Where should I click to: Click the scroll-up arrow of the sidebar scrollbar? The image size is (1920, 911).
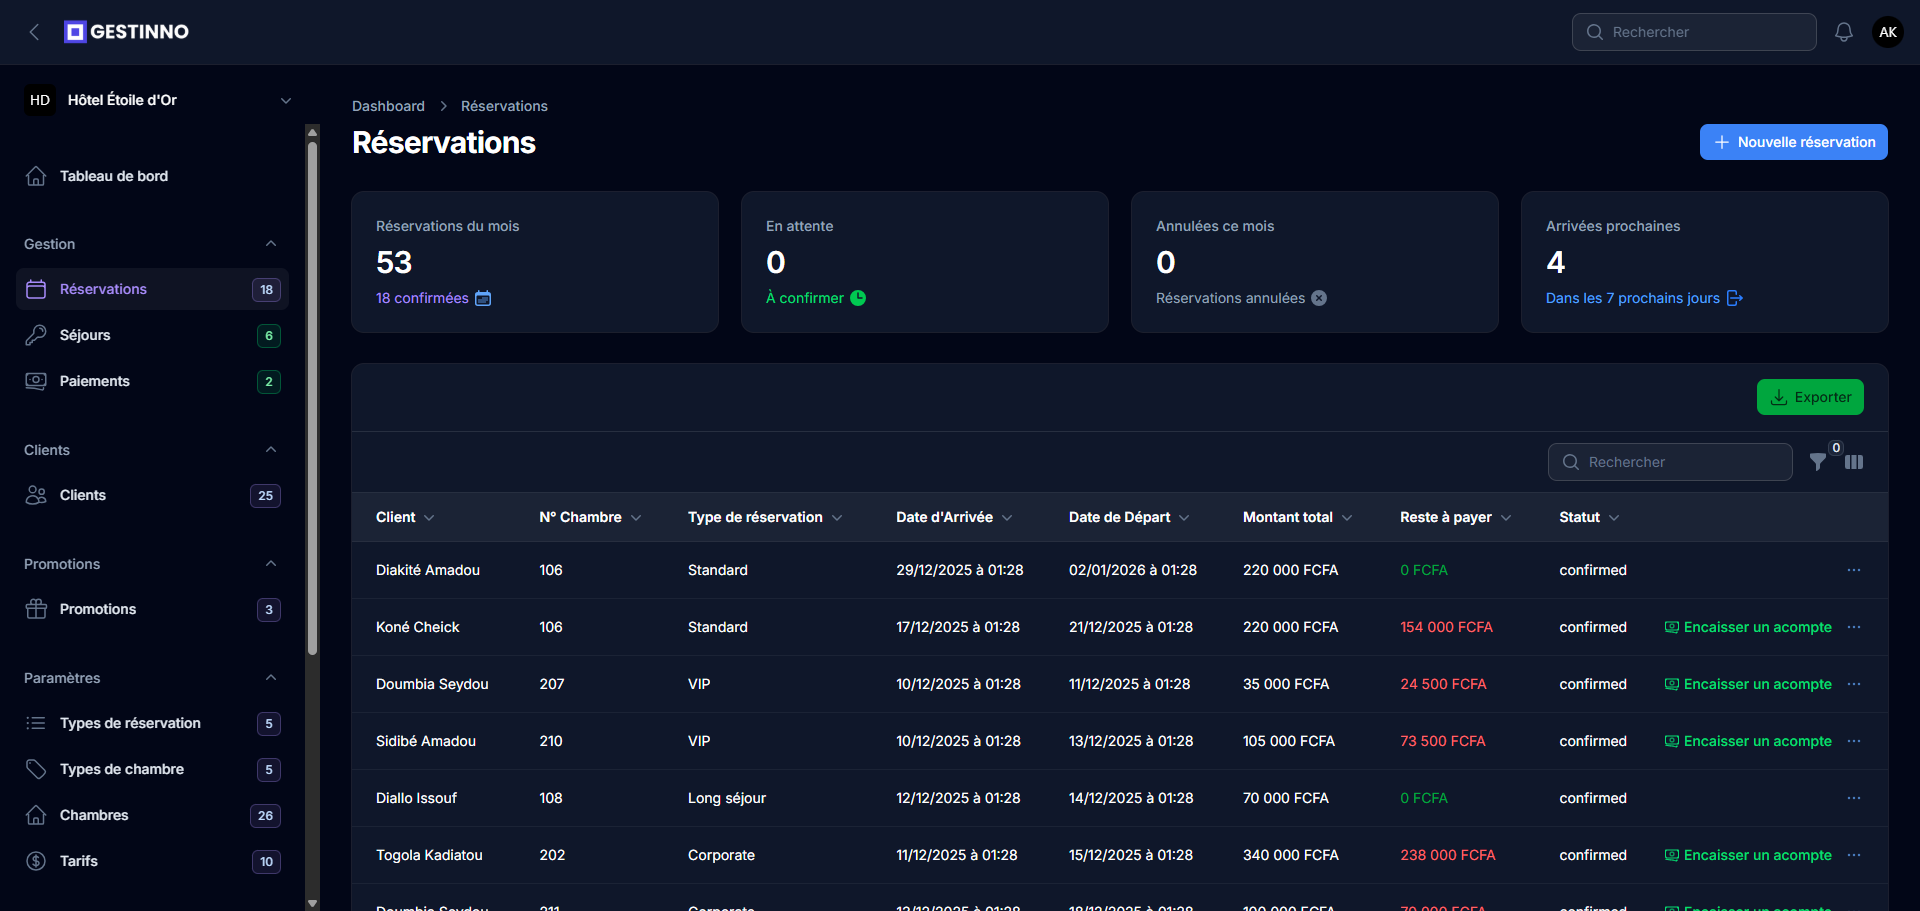[312, 132]
